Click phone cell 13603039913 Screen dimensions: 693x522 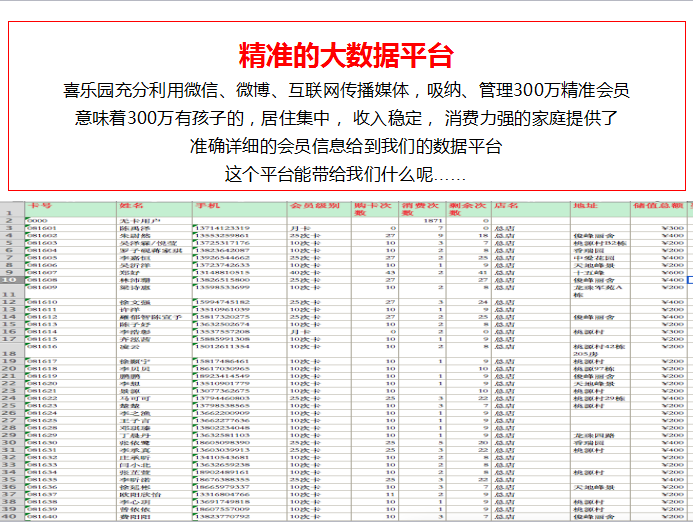point(240,450)
